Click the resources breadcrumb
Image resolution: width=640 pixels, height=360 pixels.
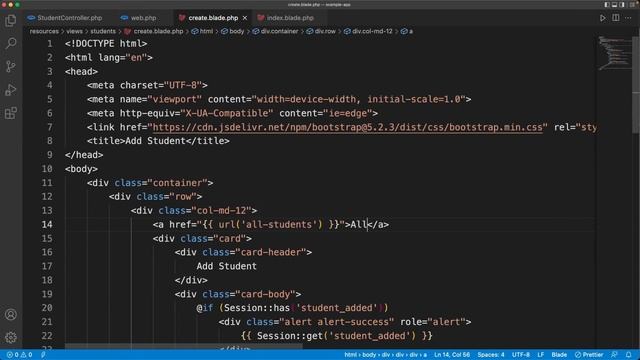point(44,31)
